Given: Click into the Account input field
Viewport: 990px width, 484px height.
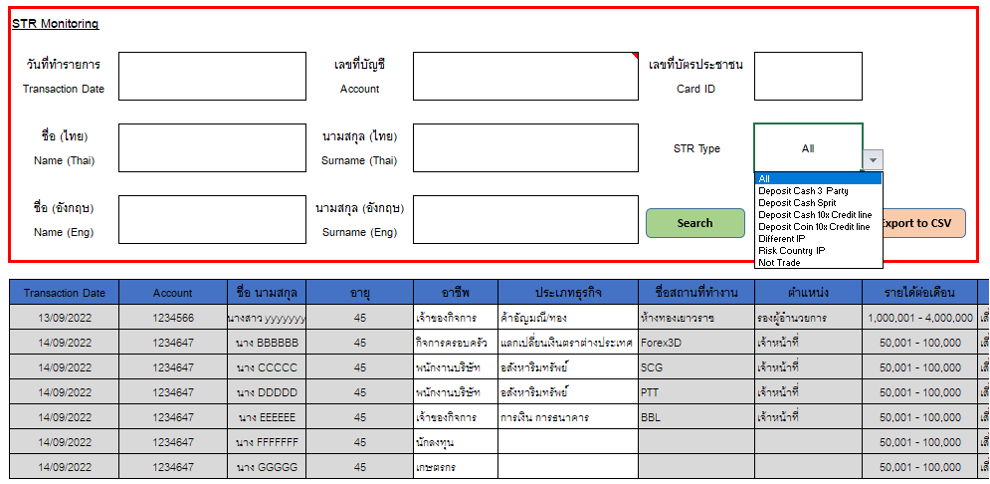Looking at the screenshot, I should (525, 76).
